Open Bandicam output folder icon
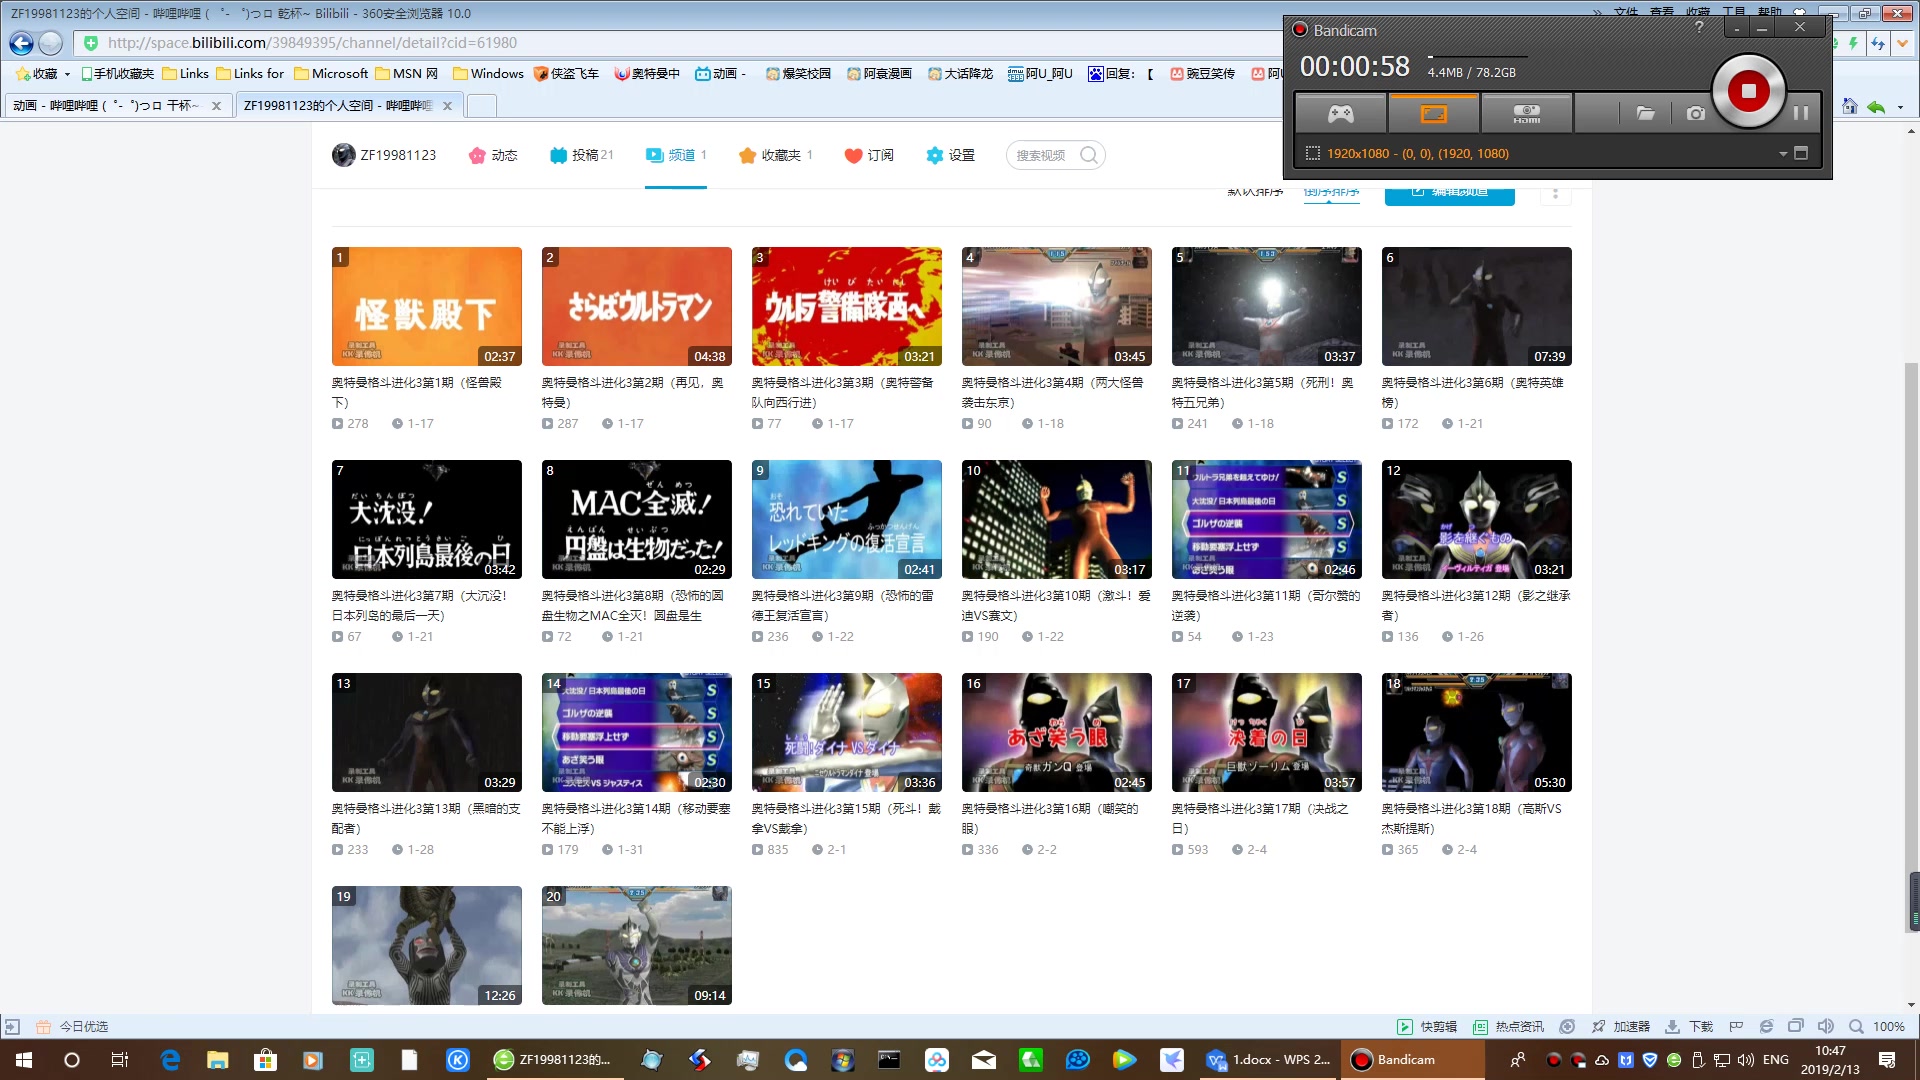Screen dimensions: 1920x1080 [1645, 114]
